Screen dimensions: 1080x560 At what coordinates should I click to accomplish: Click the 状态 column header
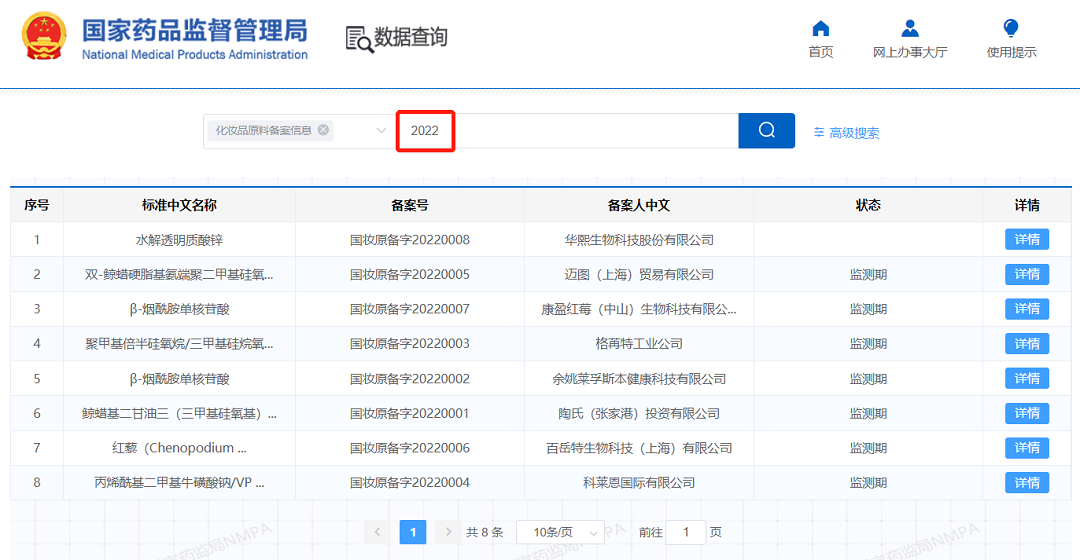coord(867,205)
